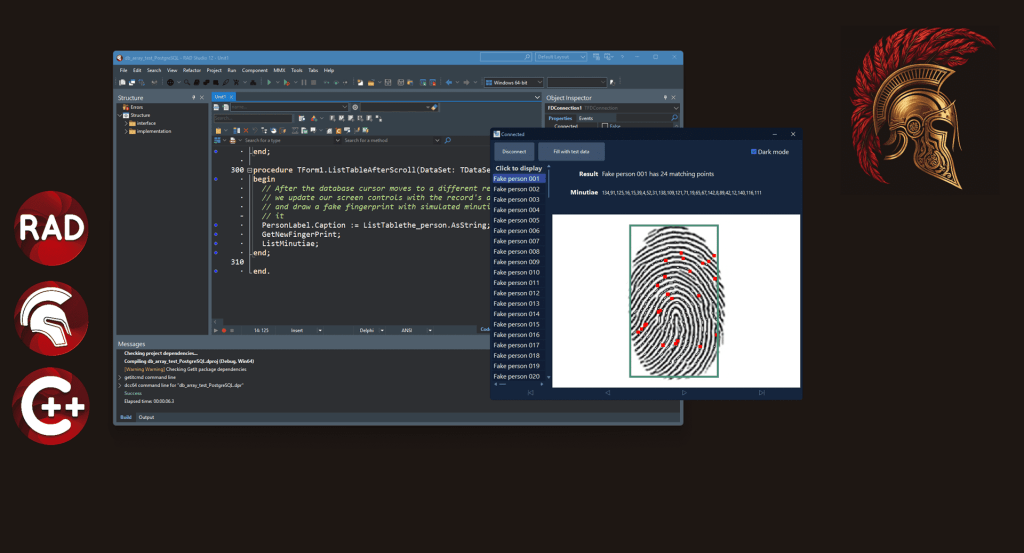
Task: Switch to the Output tab
Action: (x=146, y=417)
